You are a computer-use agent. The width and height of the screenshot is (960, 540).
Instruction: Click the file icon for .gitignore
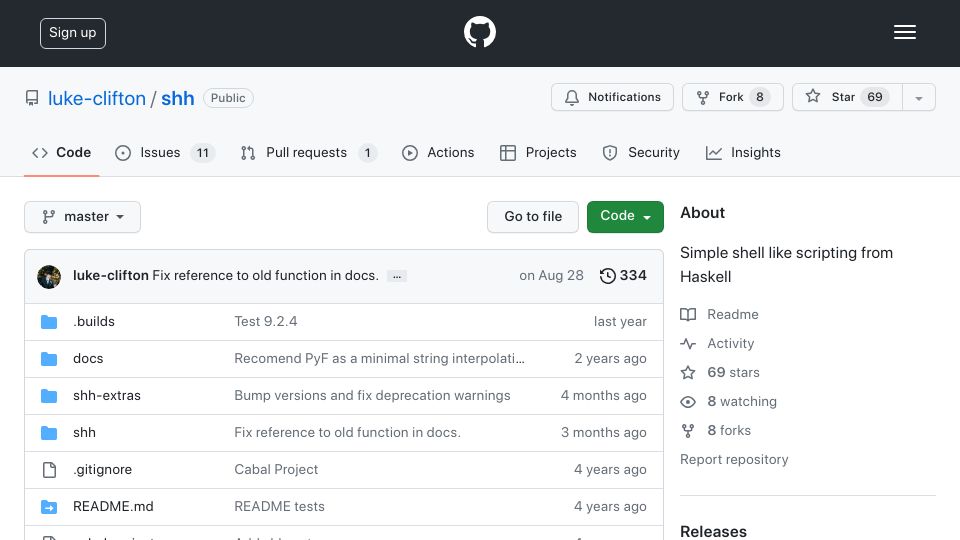[x=49, y=470]
